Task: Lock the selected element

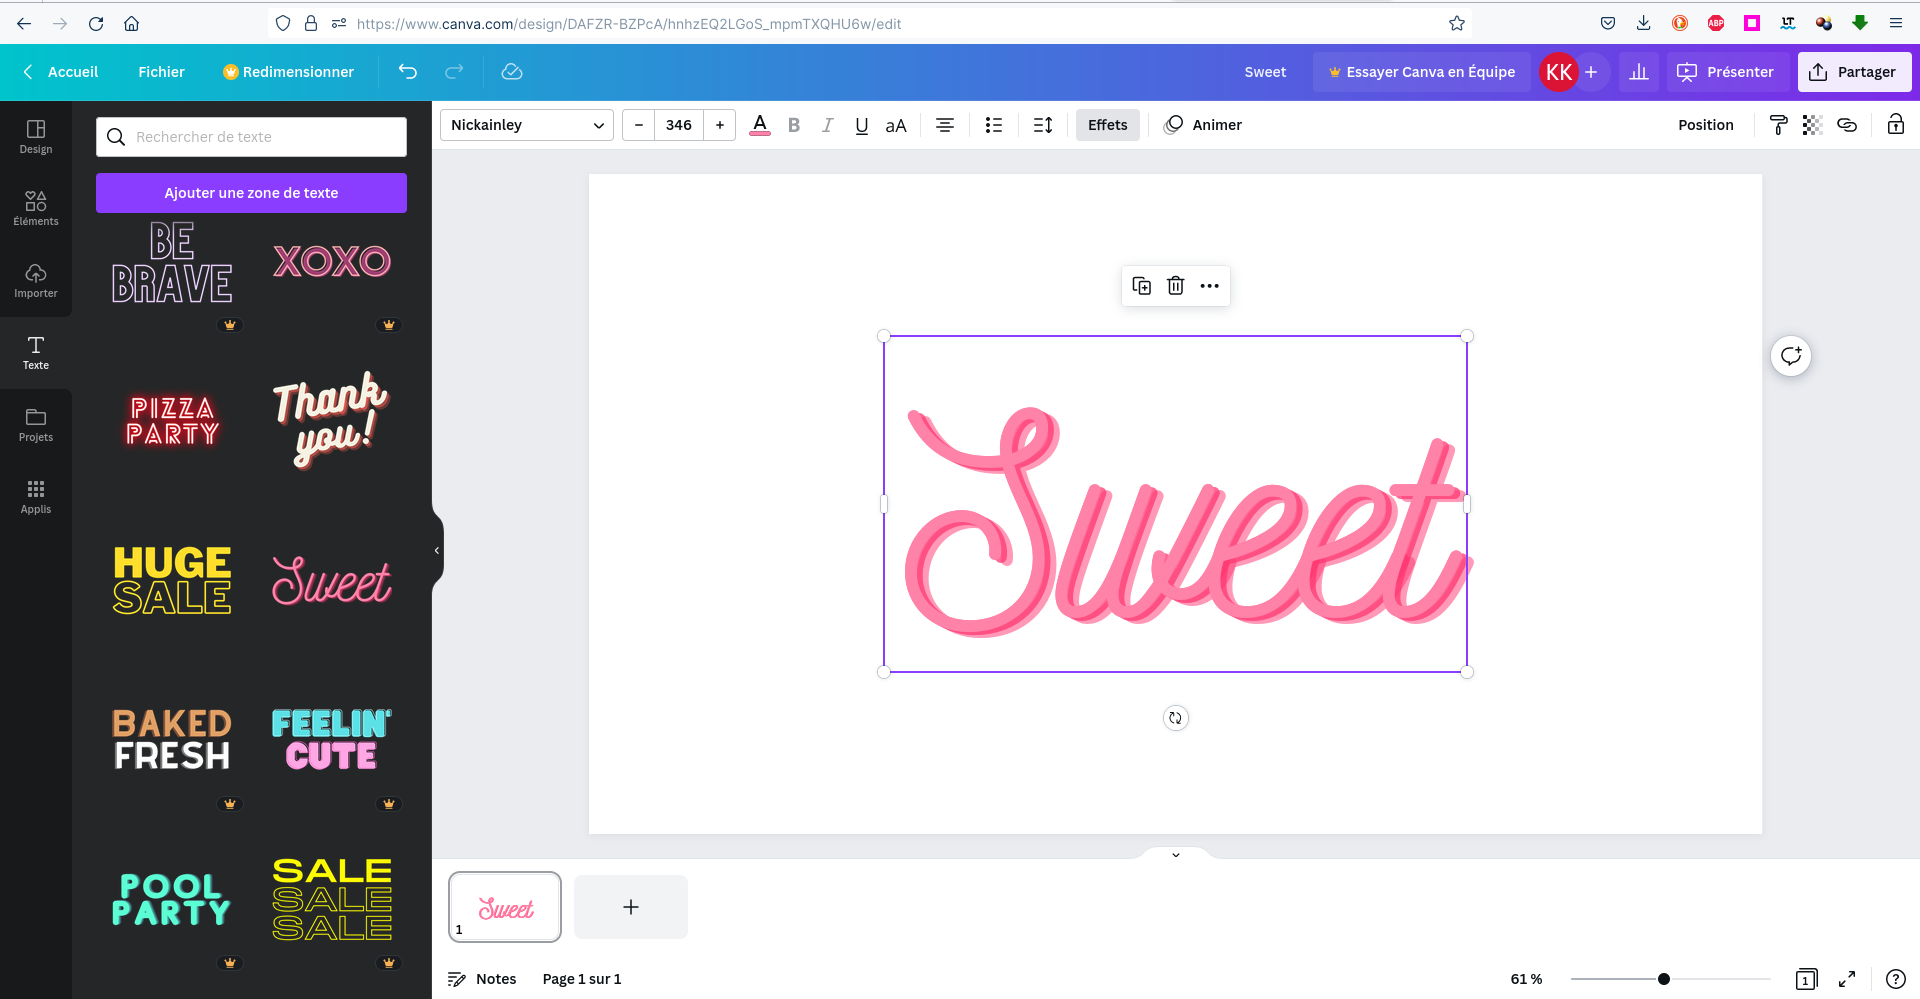Action: pyautogui.click(x=1895, y=125)
